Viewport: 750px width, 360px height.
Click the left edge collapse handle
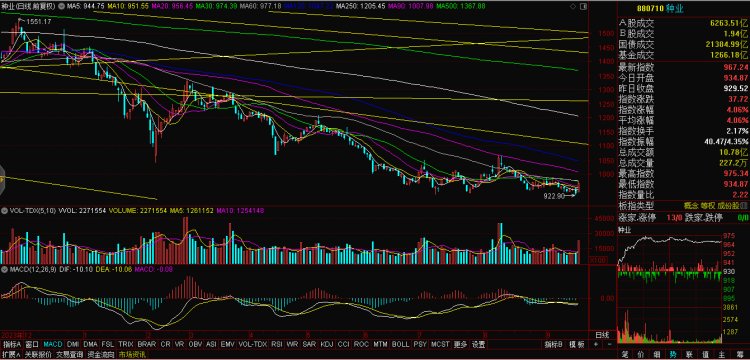click(x=2, y=180)
